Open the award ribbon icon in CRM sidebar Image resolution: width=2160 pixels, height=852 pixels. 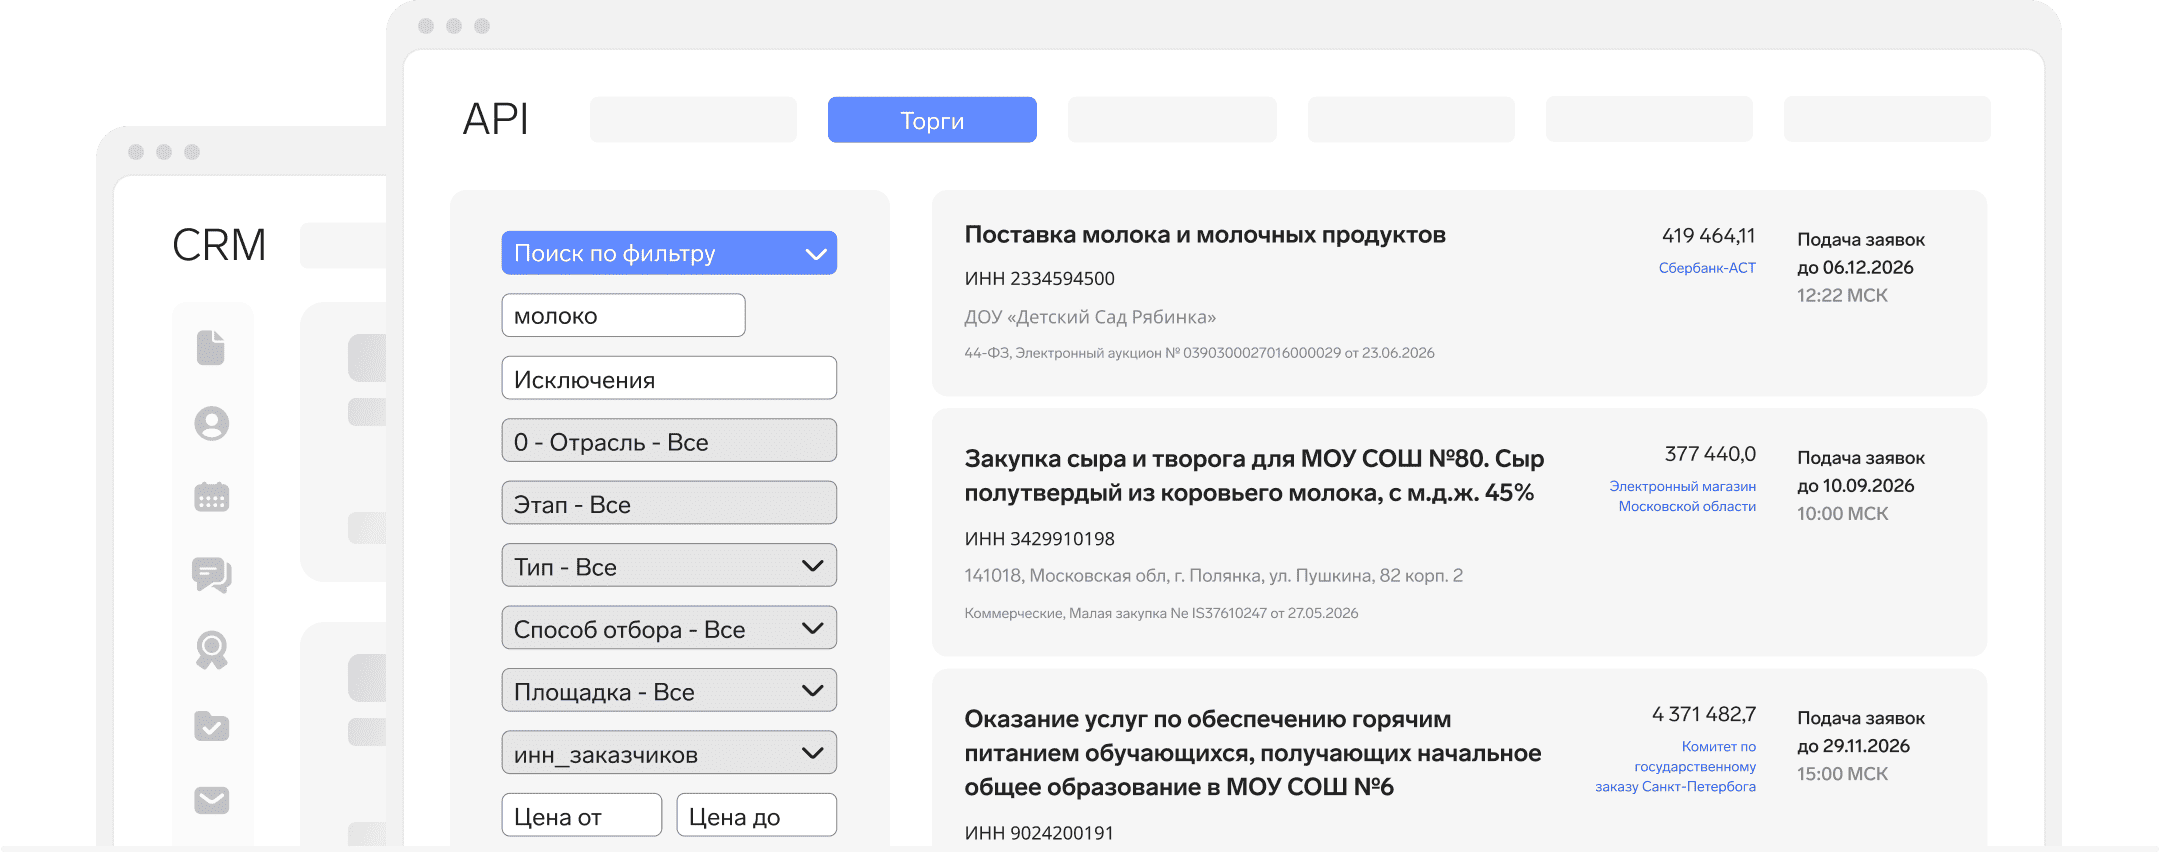[211, 650]
